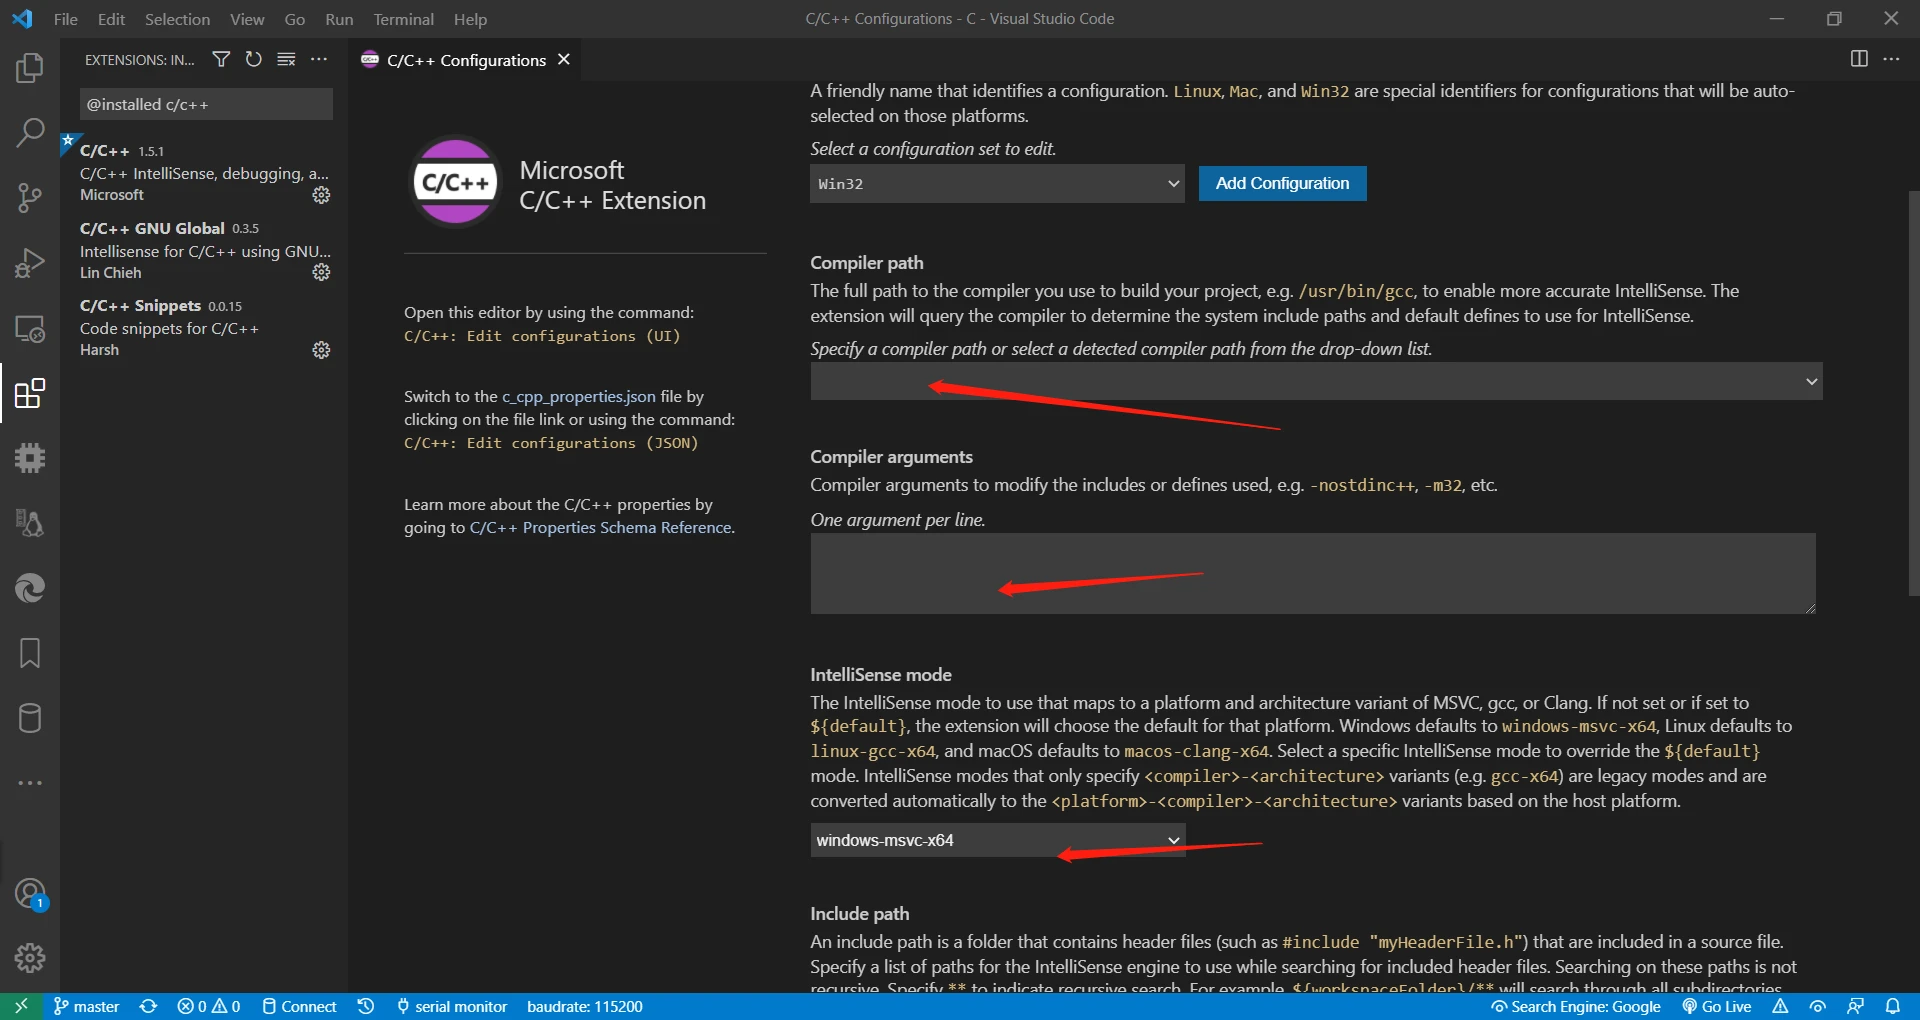Open editor more actions ellipsis
This screenshot has width=1920, height=1020.
(1892, 59)
